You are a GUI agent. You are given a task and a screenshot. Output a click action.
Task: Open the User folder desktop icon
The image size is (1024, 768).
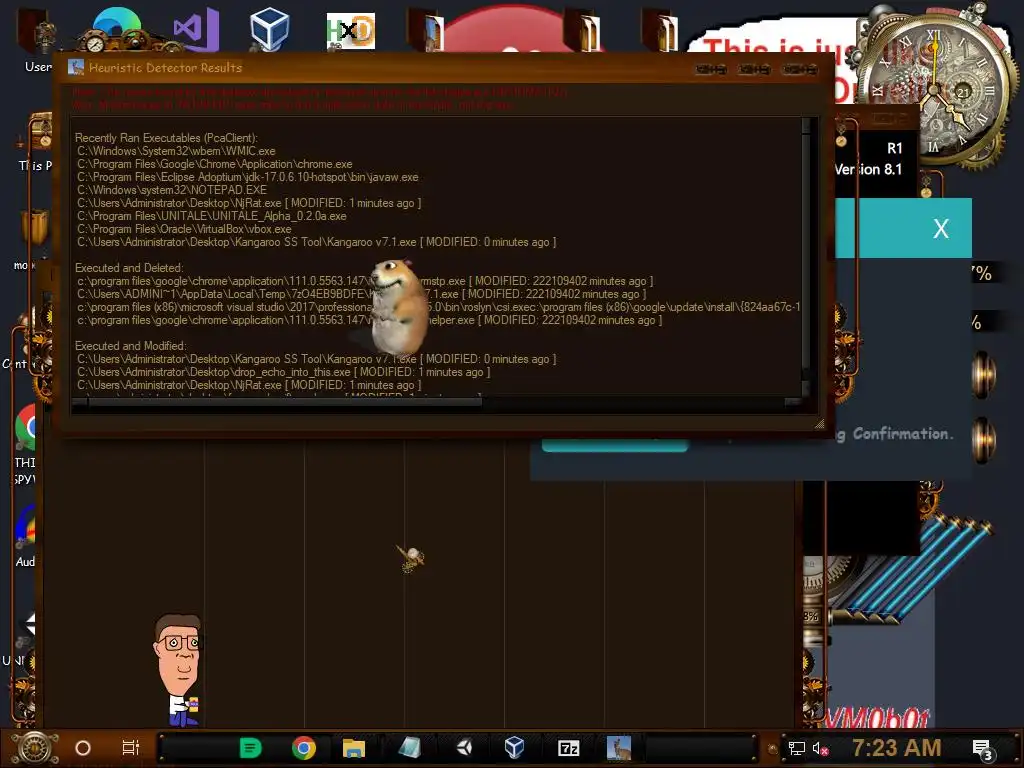pyautogui.click(x=37, y=39)
